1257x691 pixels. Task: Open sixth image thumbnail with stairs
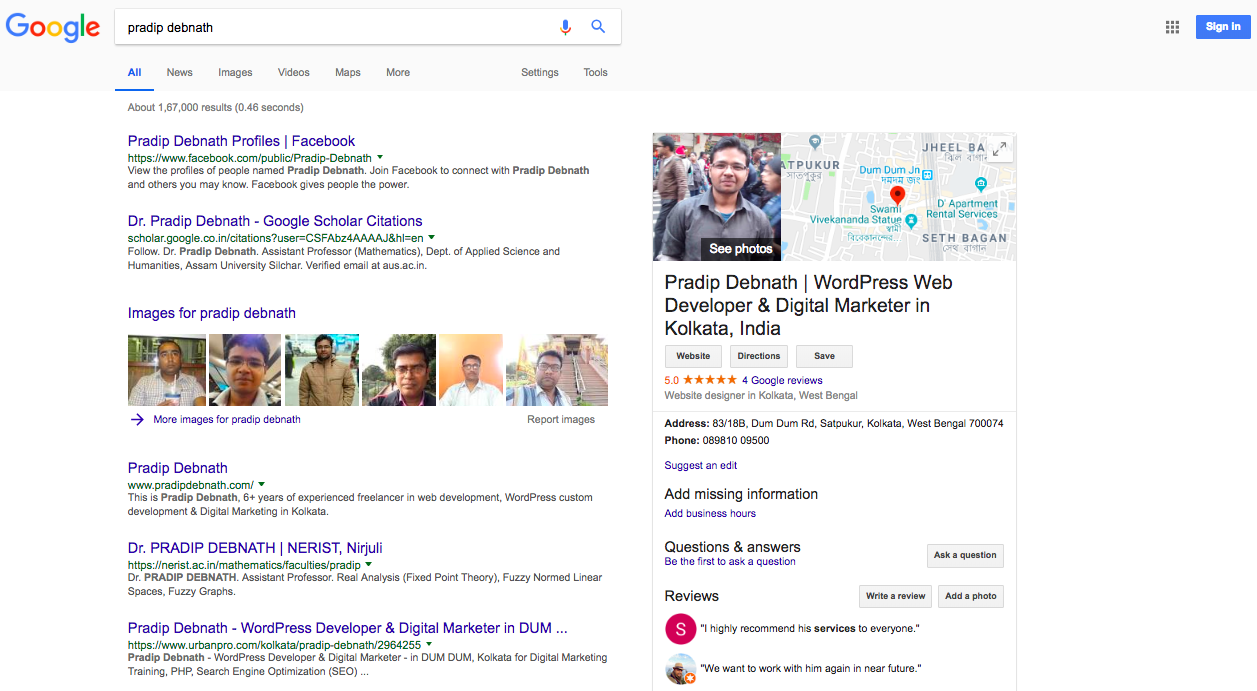pos(557,370)
